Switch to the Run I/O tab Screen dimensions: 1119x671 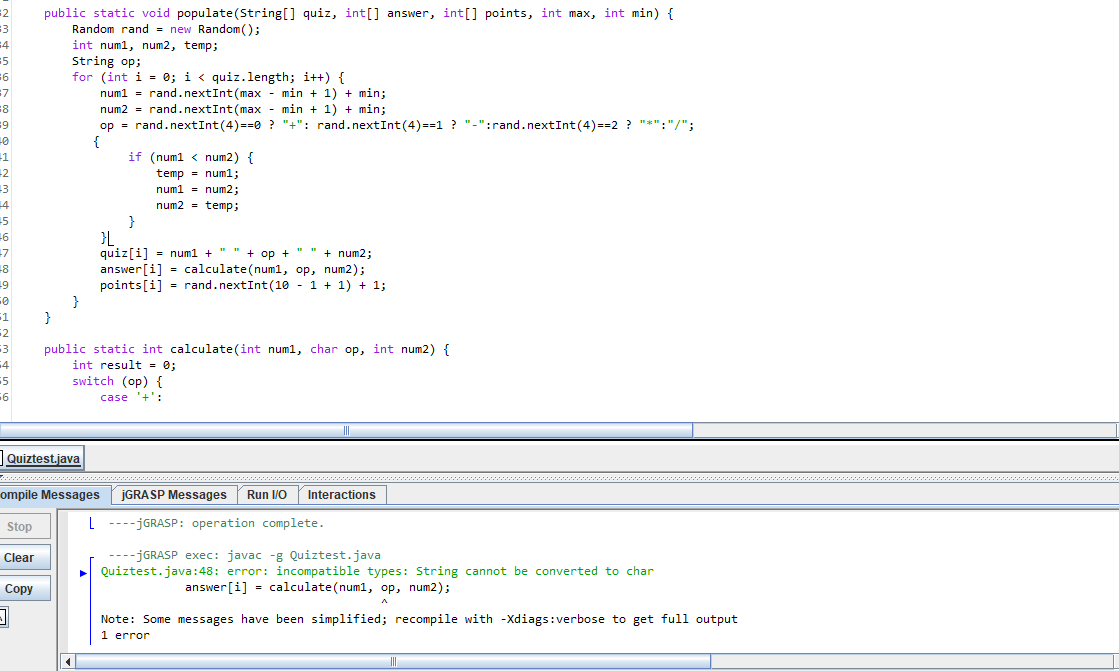point(268,494)
